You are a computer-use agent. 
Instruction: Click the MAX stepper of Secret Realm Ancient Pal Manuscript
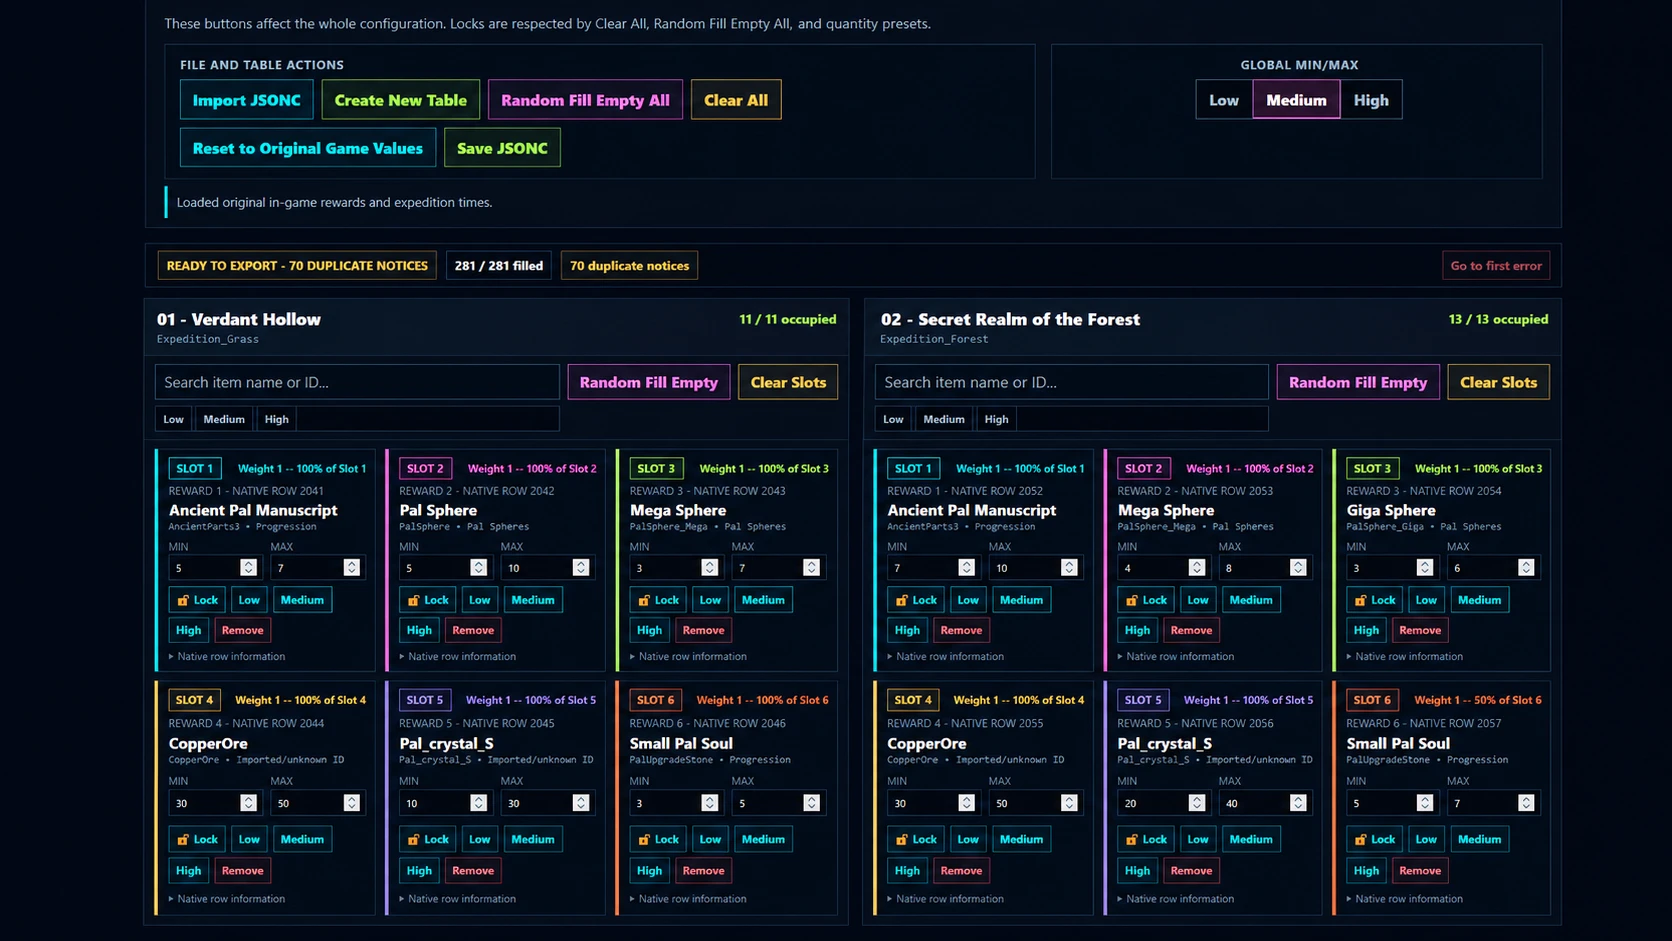tap(1069, 567)
